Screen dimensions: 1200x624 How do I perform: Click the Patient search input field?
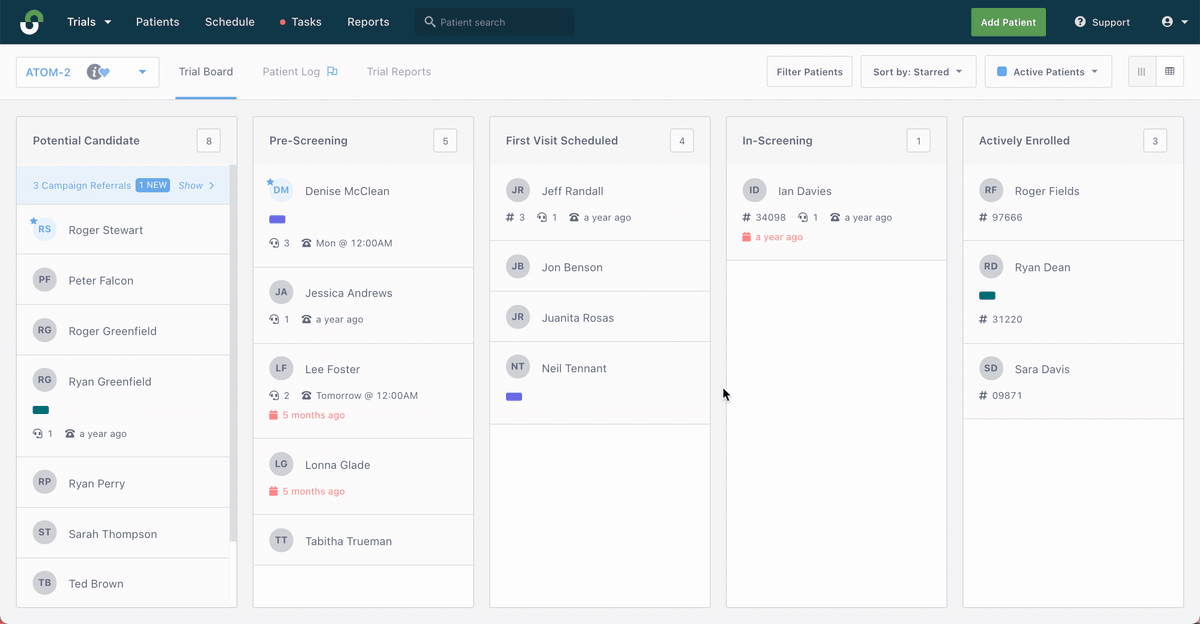[494, 22]
